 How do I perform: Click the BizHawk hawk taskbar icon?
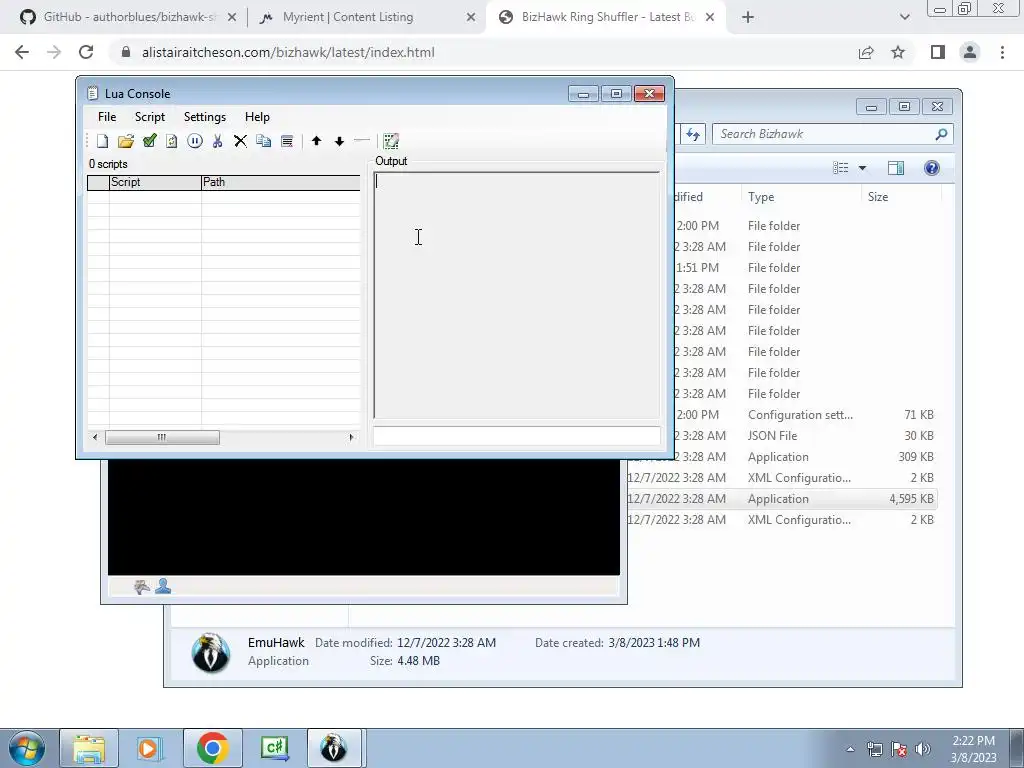click(334, 748)
